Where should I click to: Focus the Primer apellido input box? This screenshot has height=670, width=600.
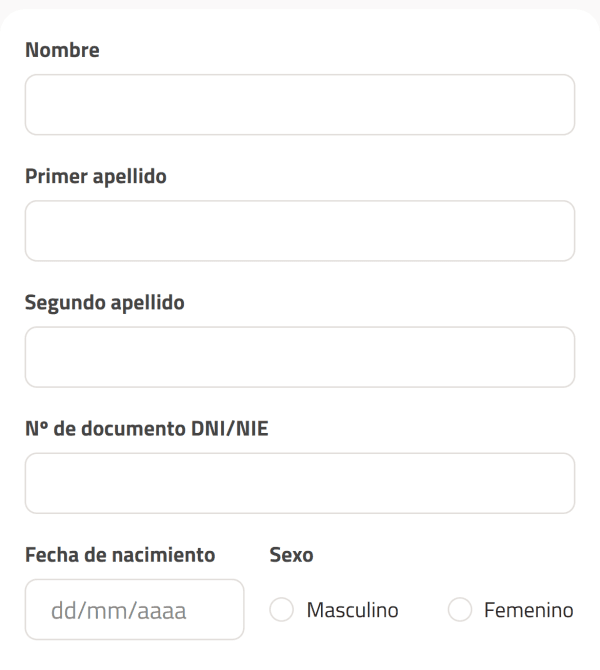[x=299, y=231]
